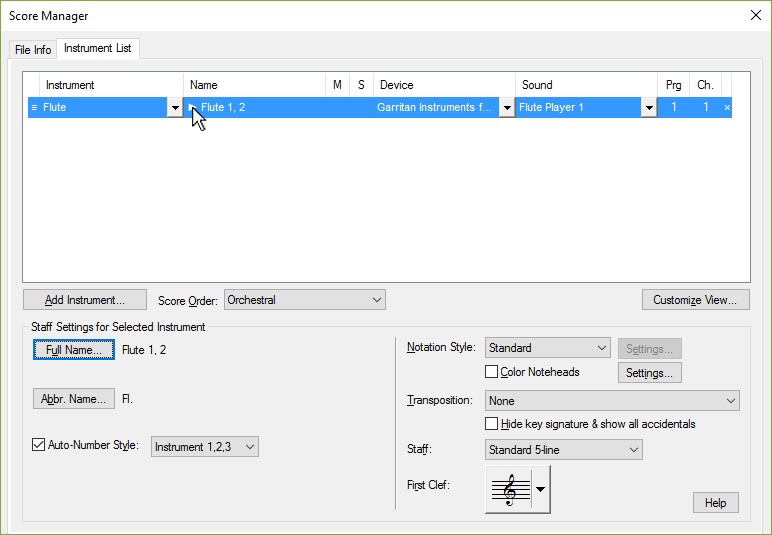
Task: Click the Name column header
Action: (x=255, y=85)
